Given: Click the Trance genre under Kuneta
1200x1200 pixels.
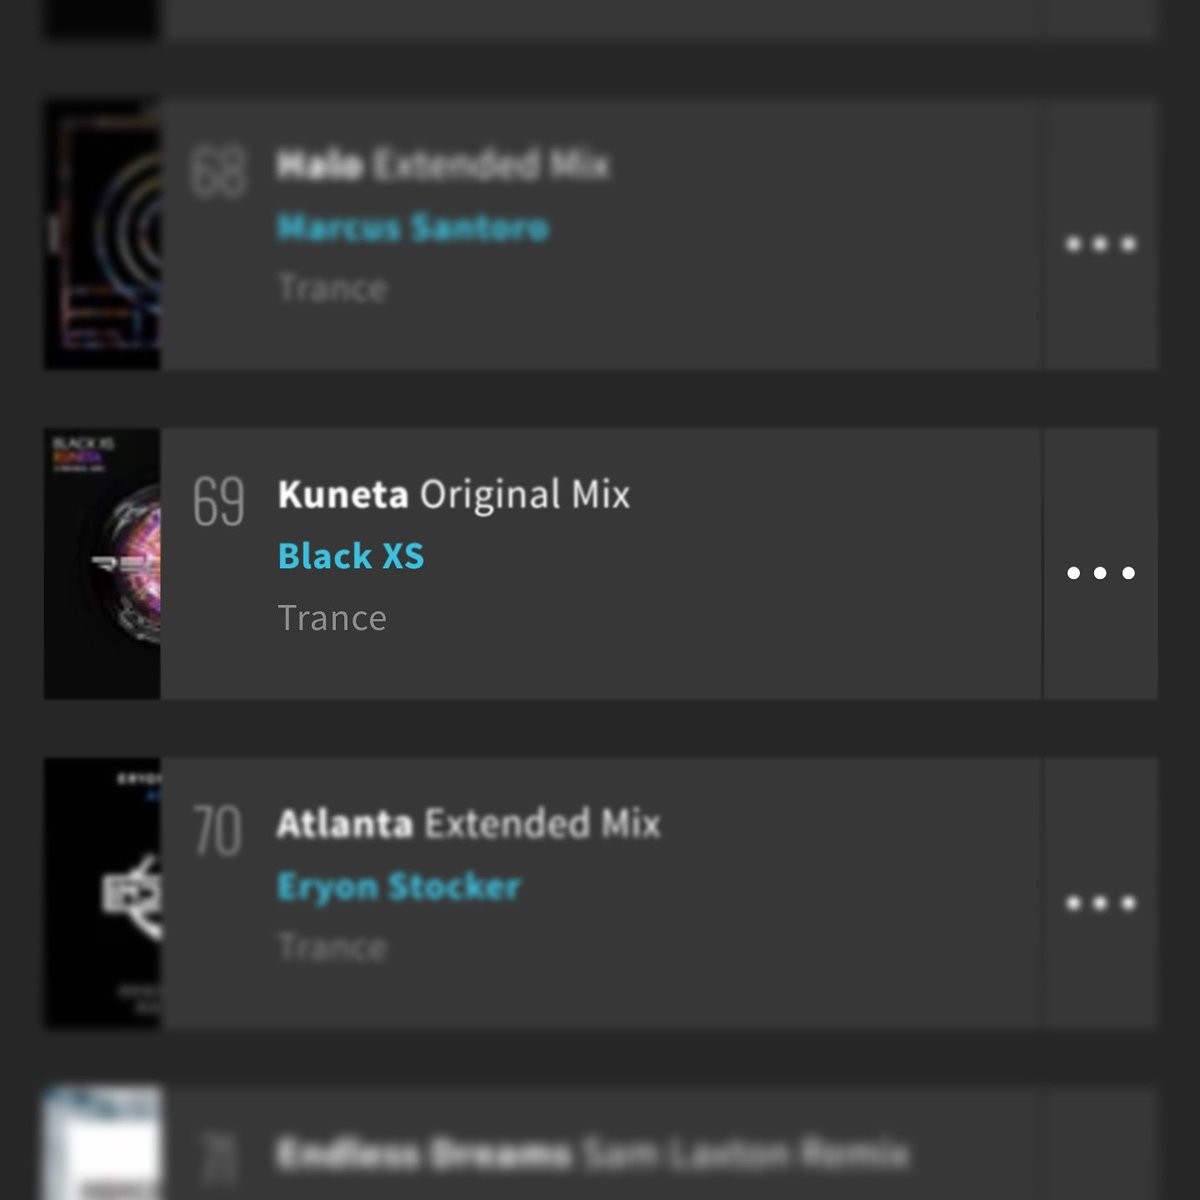Looking at the screenshot, I should (332, 618).
